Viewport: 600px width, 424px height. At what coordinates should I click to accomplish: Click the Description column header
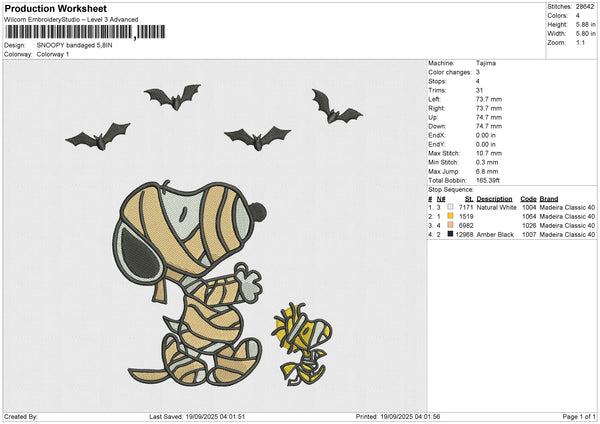tap(495, 198)
